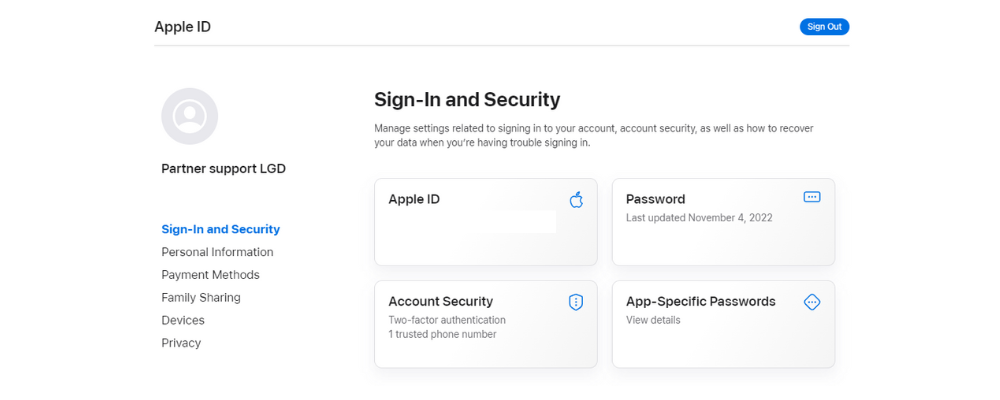
Task: Click the View details text
Action: 653,320
